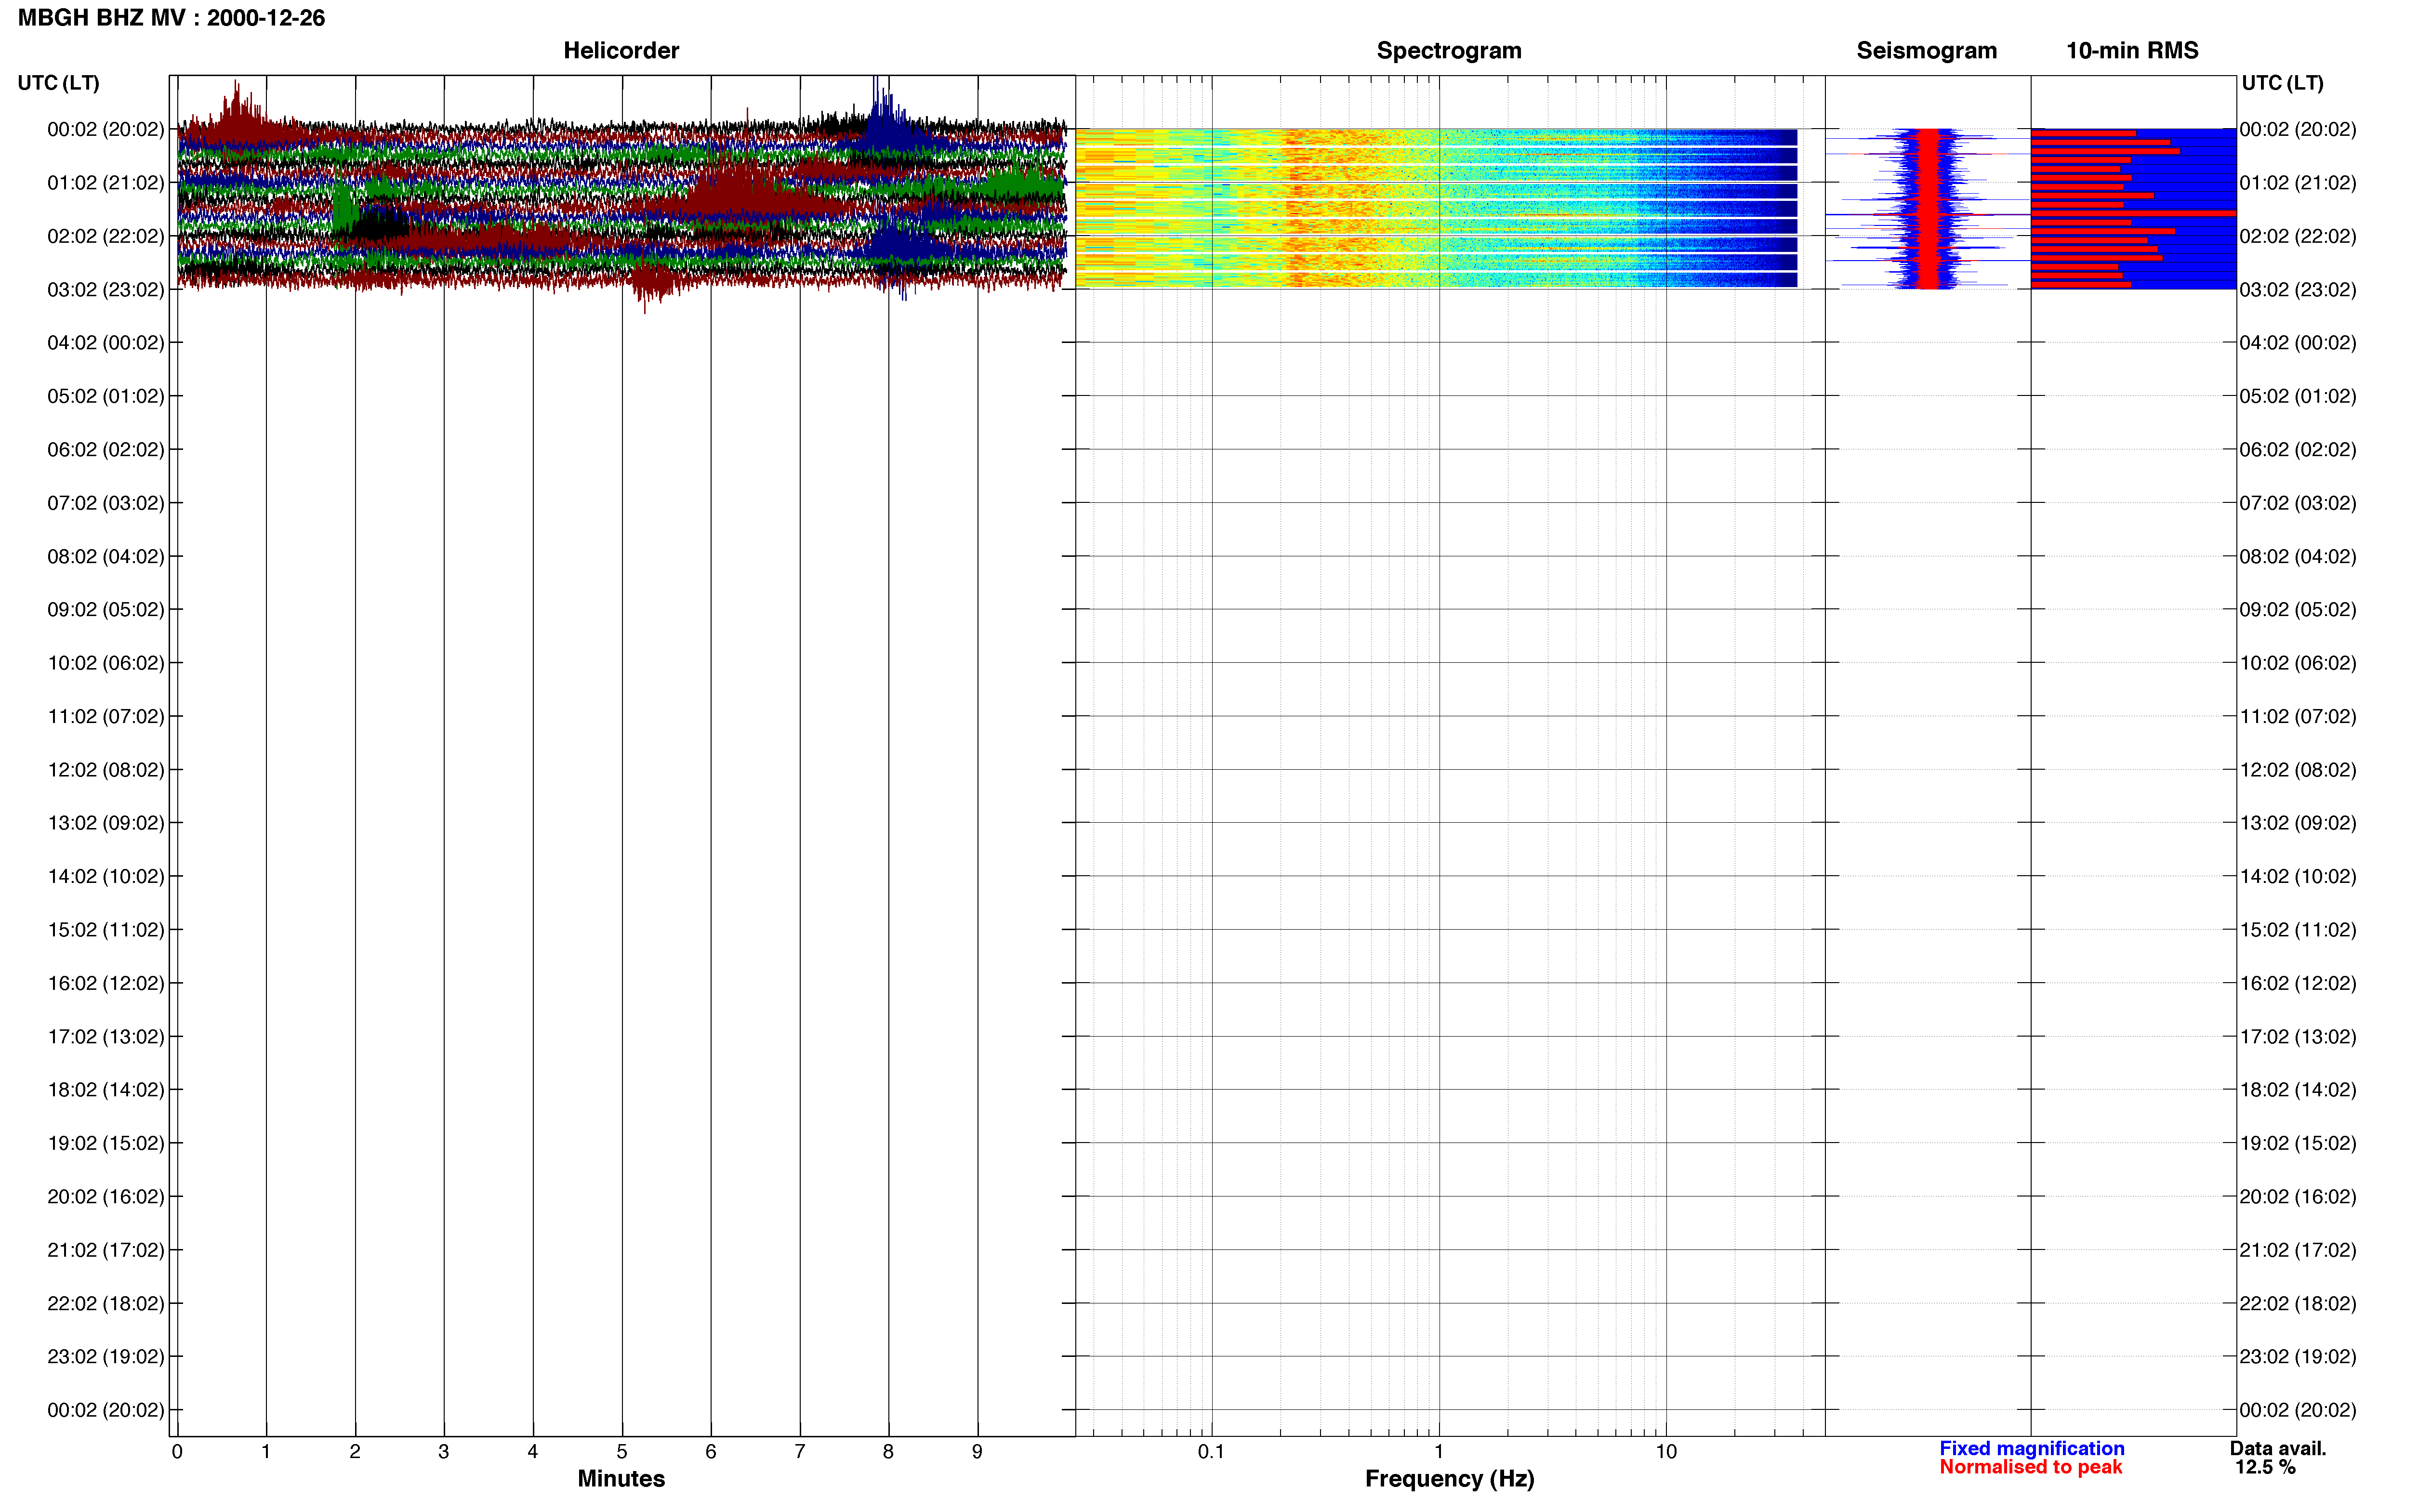Click left-axis time label 03:02 (23:02)
The image size is (2418, 1512).
[x=105, y=289]
